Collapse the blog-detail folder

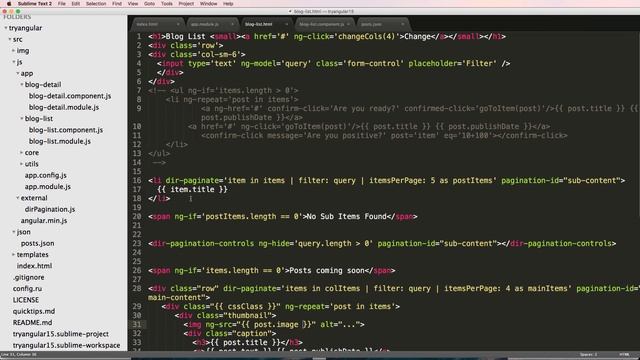[22, 84]
